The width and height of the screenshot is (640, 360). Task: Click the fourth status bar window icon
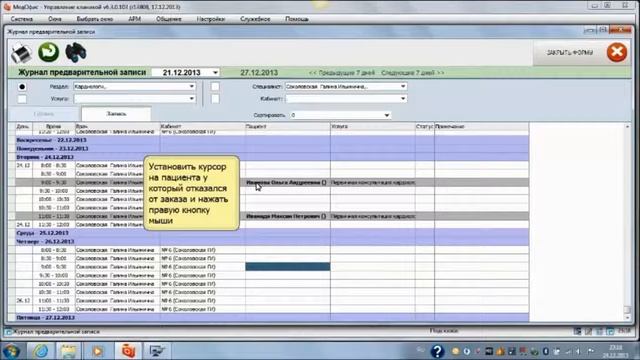pyautogui.click(x=610, y=331)
